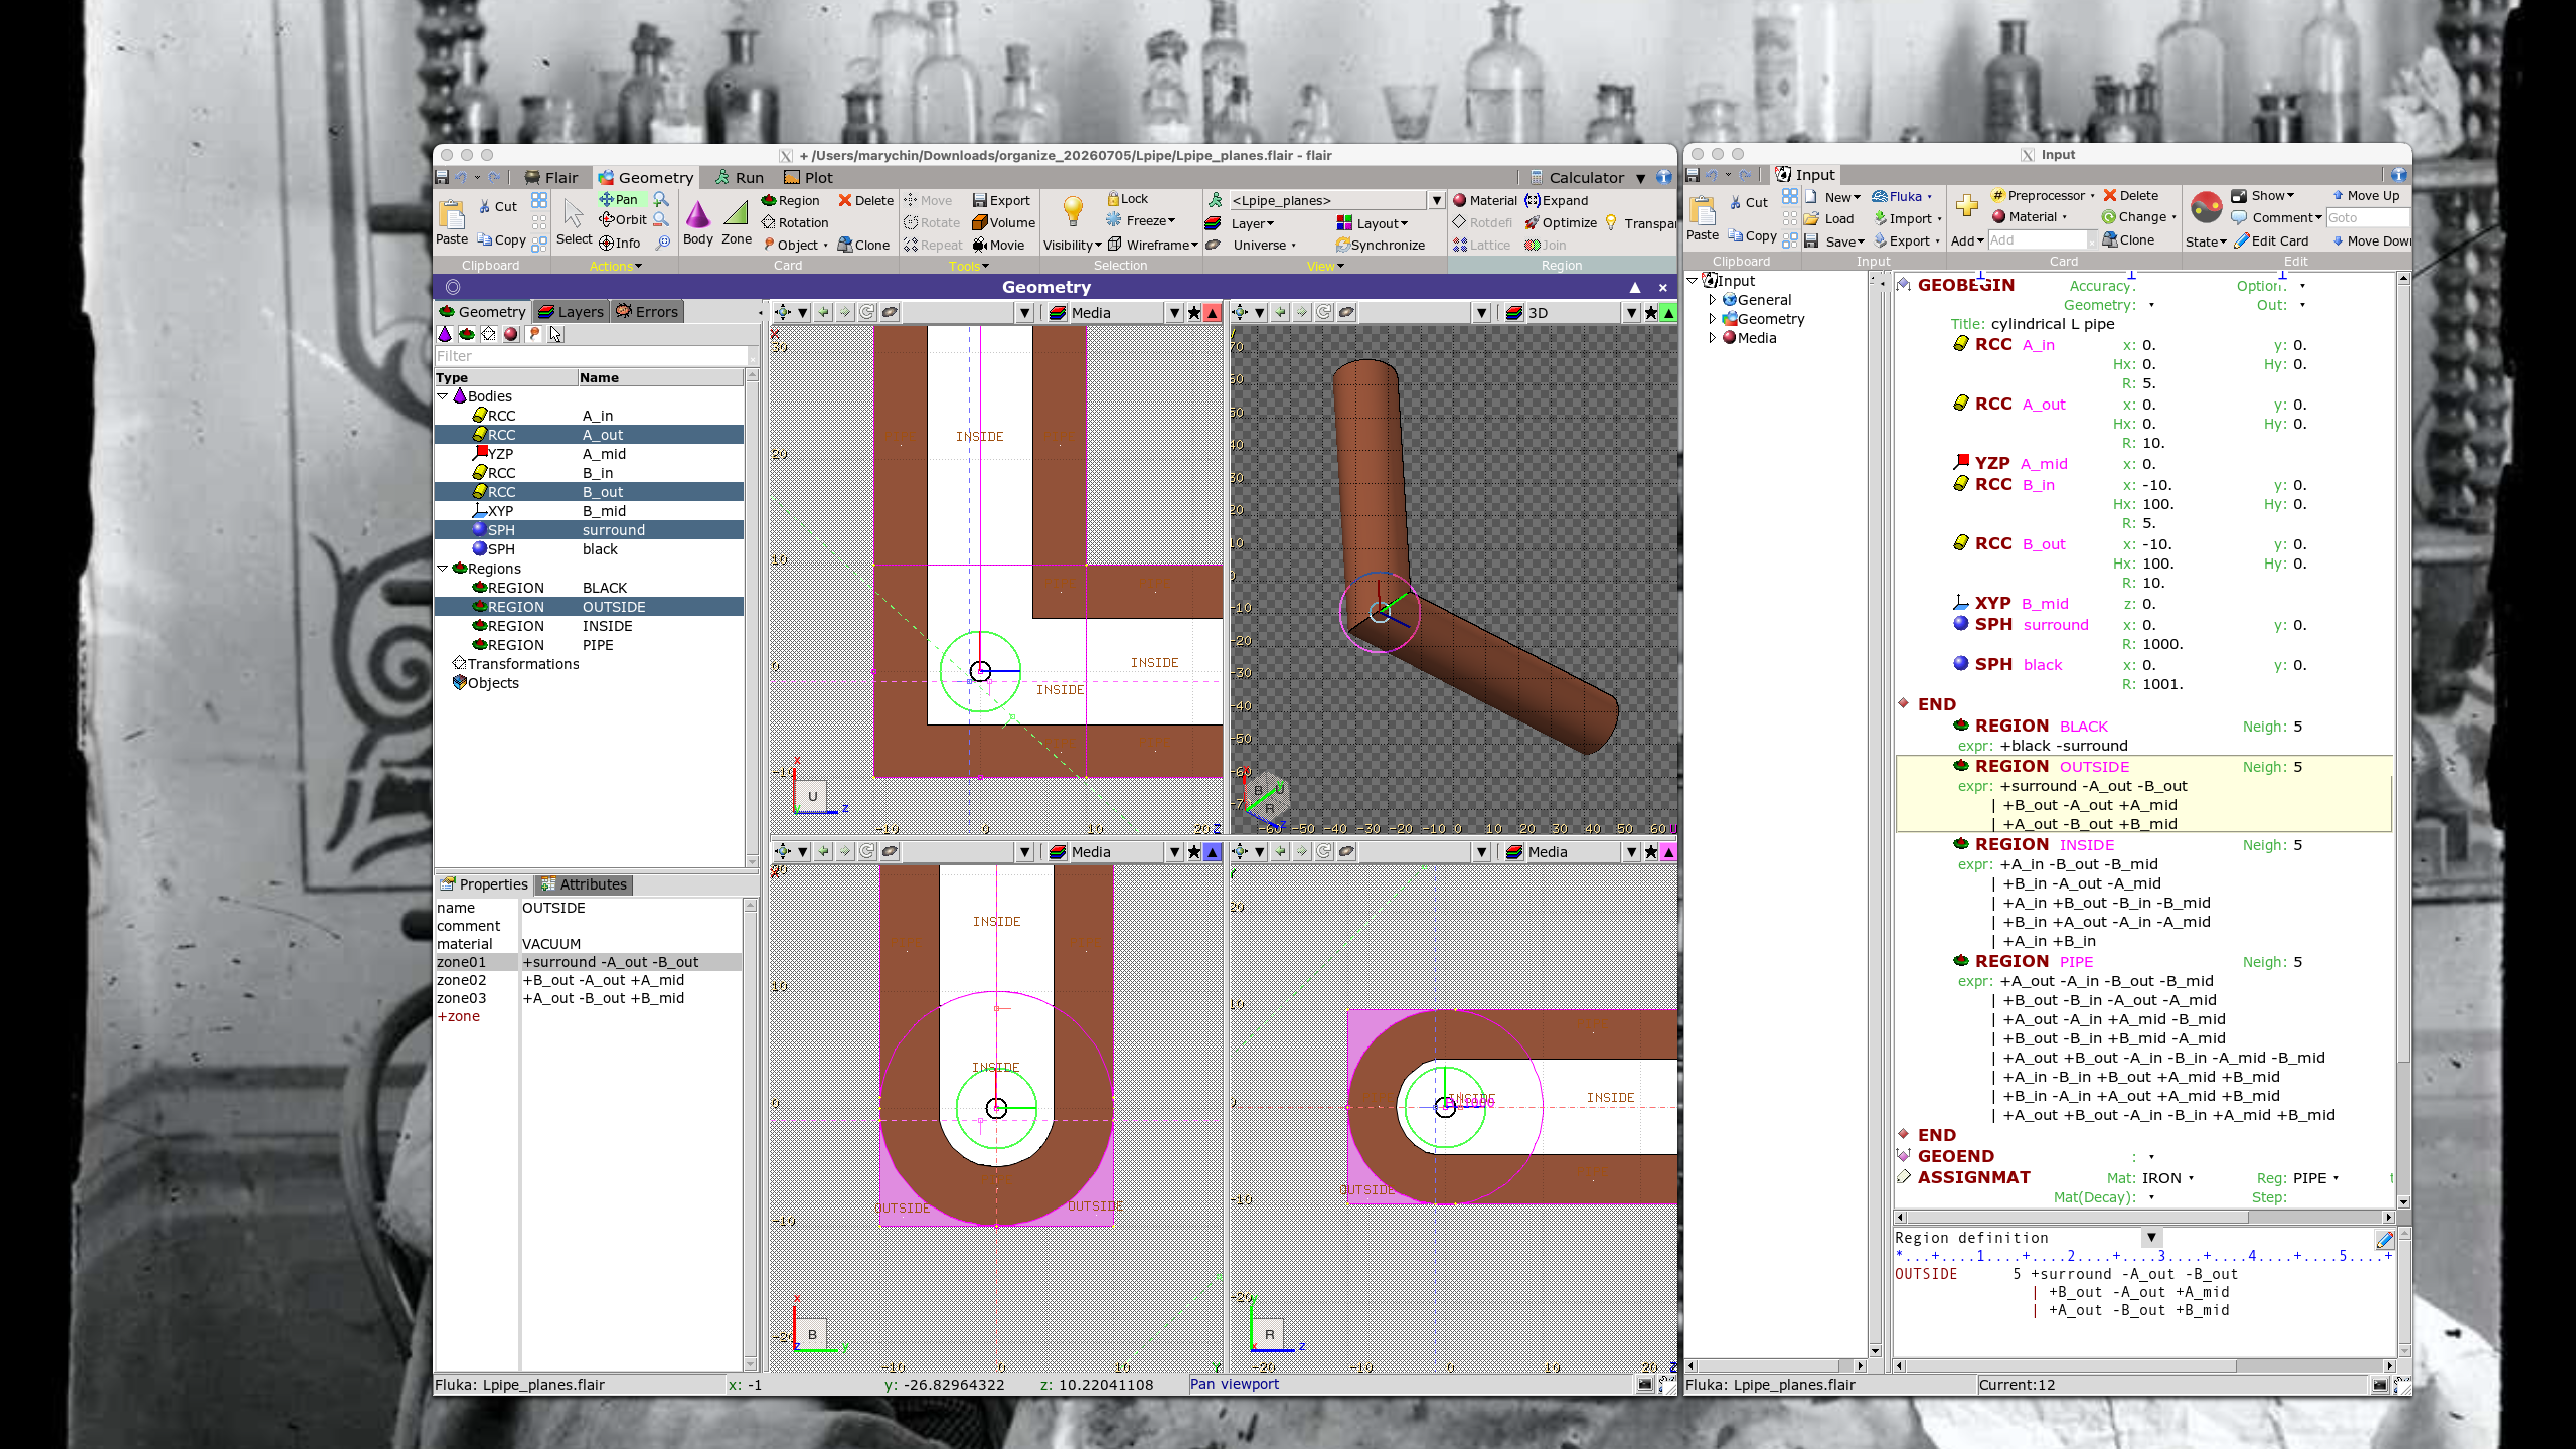
Task: Click the Filter input field
Action: click(x=591, y=356)
